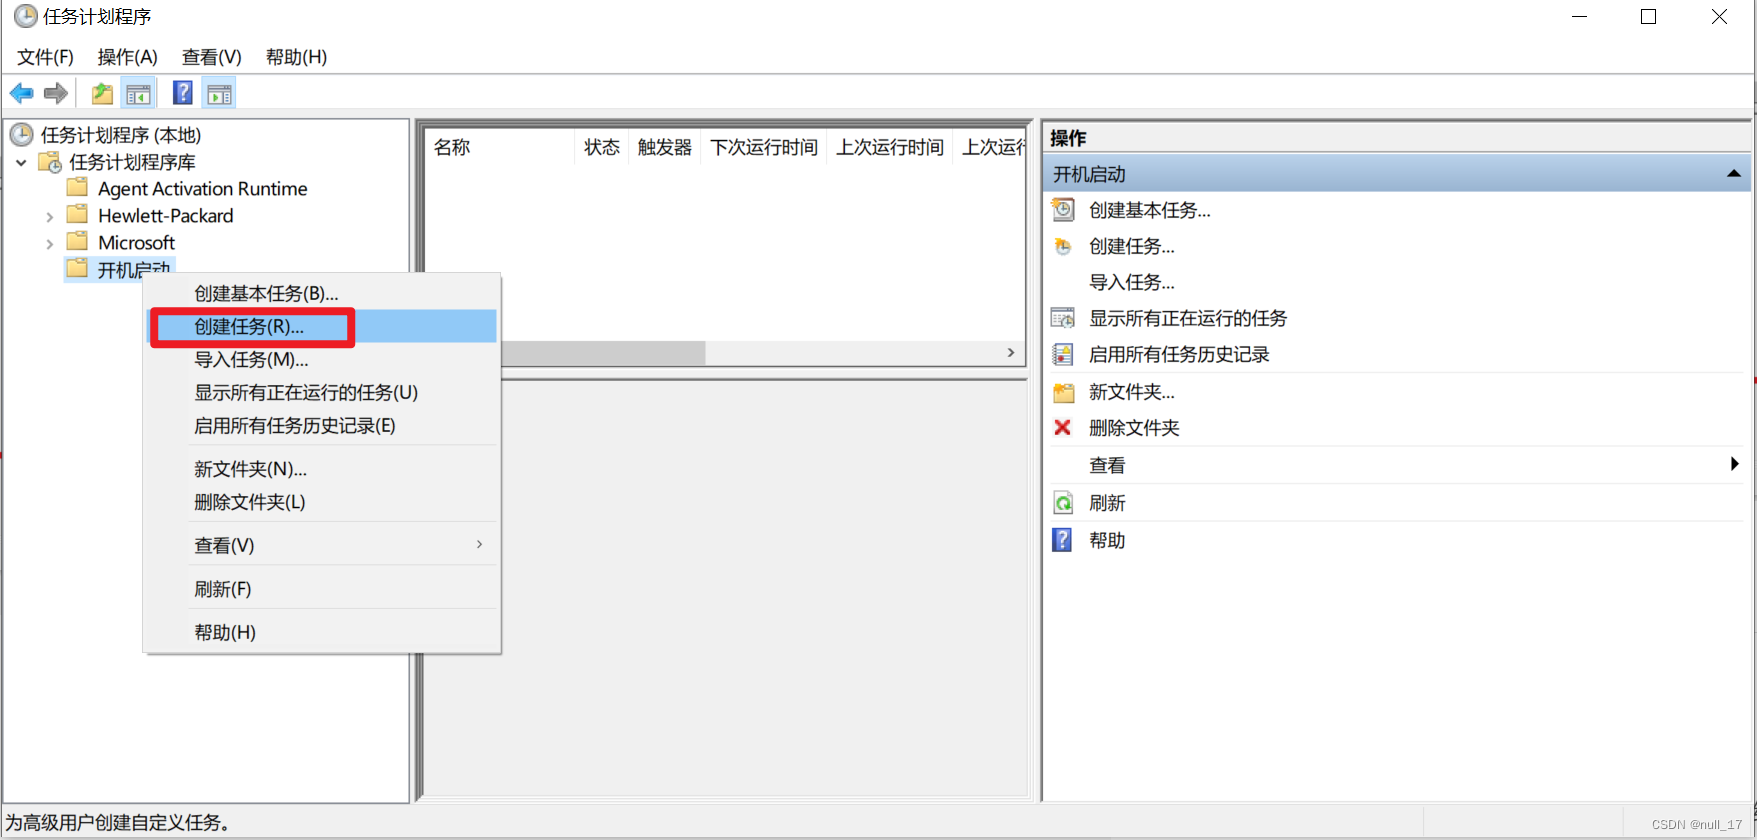The height and width of the screenshot is (840, 1757).
Task: Click the task list horizontal scrollbar right arrow
Action: [x=1011, y=353]
